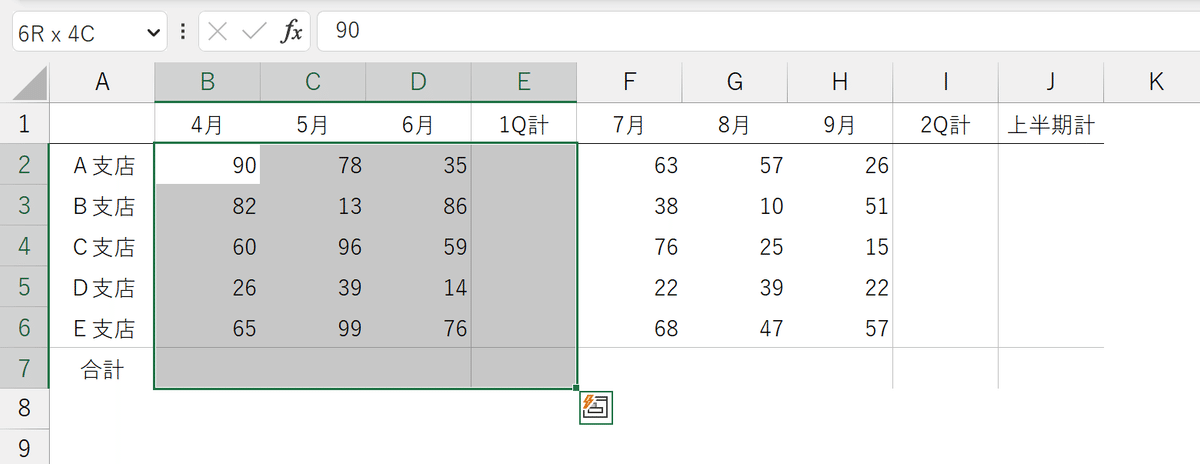Viewport: 1200px width, 464px height.
Task: Click the 上半期計 header cell
Action: 1050,126
